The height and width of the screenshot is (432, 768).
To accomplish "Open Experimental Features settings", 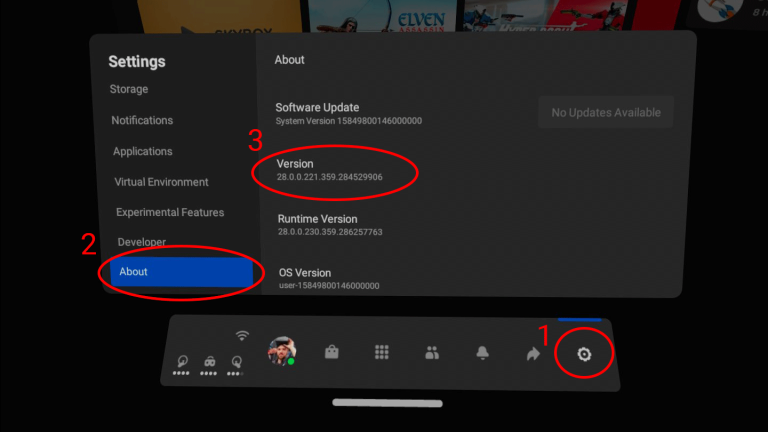I will point(170,212).
